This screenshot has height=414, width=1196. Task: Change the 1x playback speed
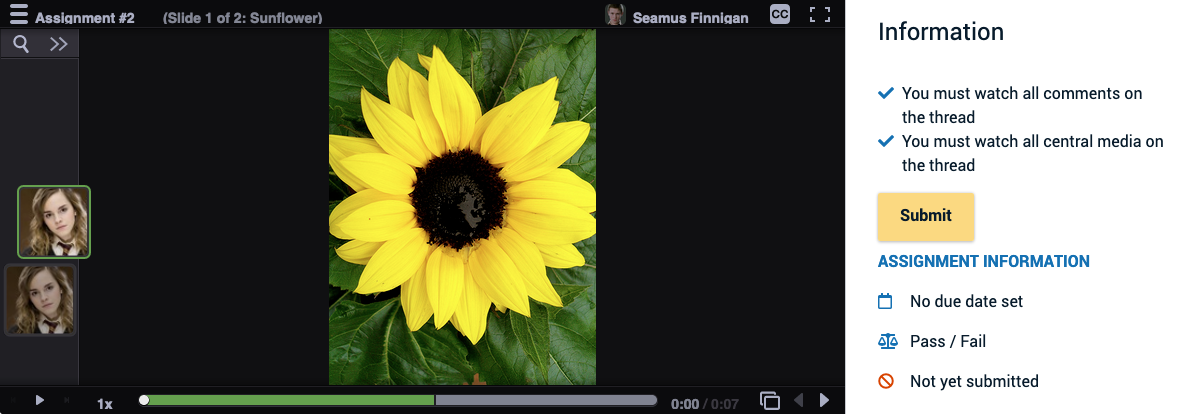coord(104,403)
